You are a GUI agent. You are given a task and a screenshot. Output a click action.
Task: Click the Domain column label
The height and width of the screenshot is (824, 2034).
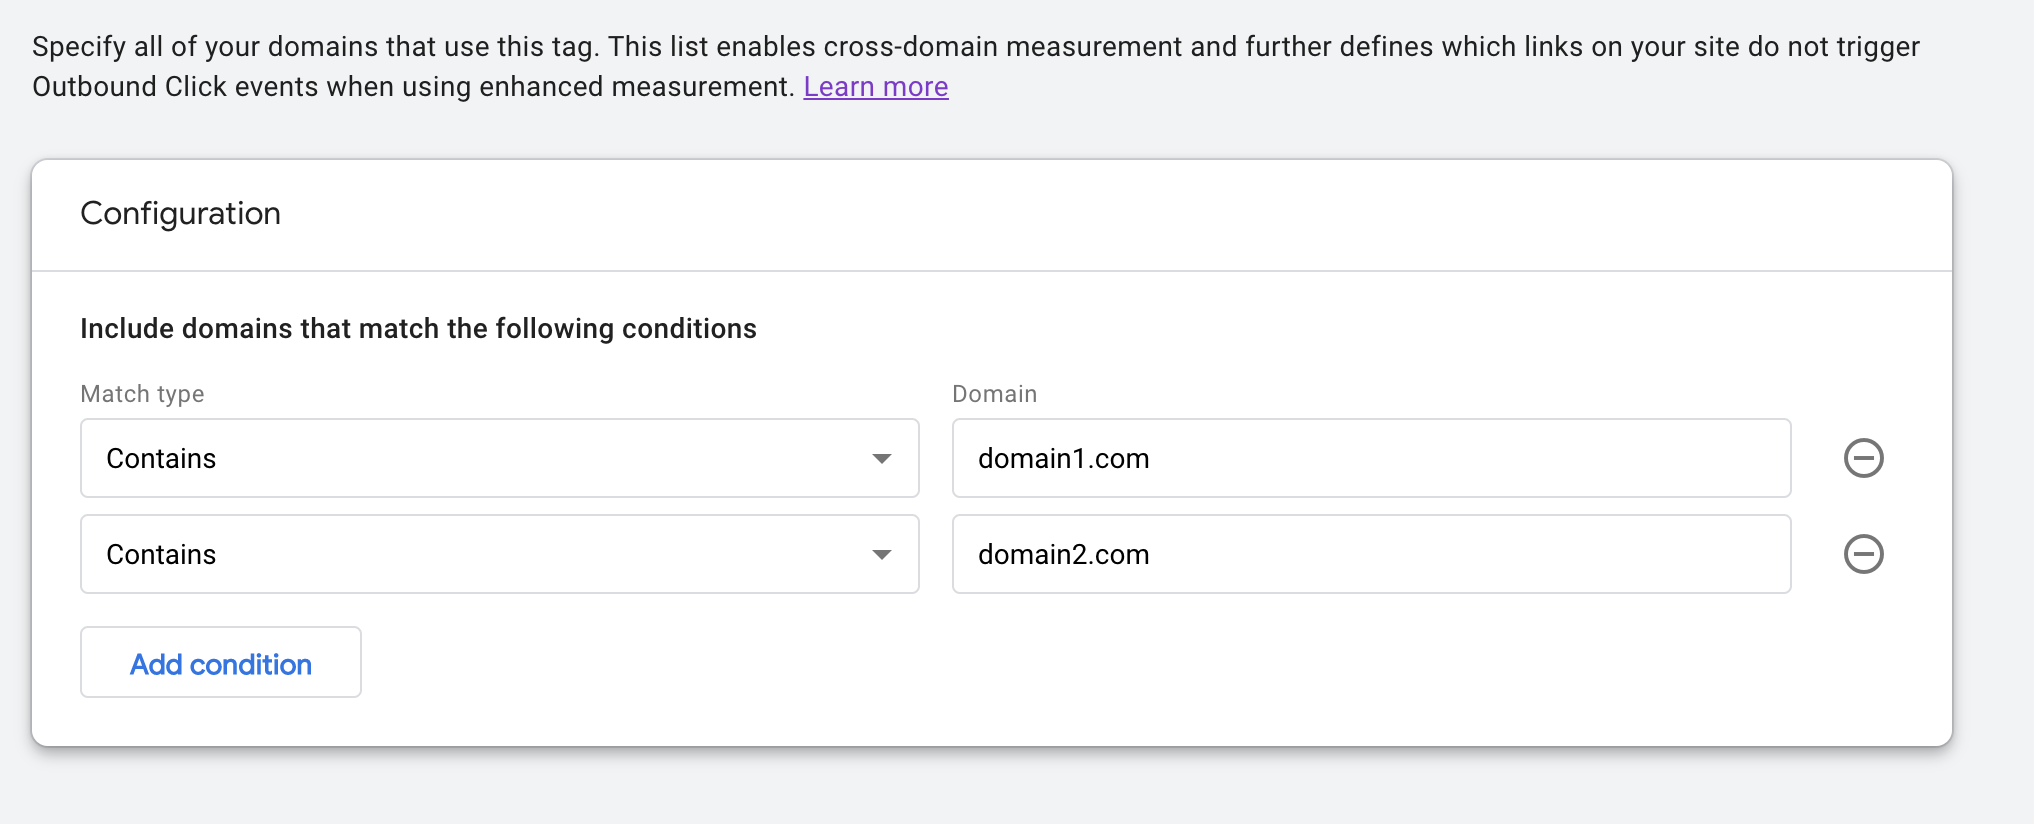[994, 394]
